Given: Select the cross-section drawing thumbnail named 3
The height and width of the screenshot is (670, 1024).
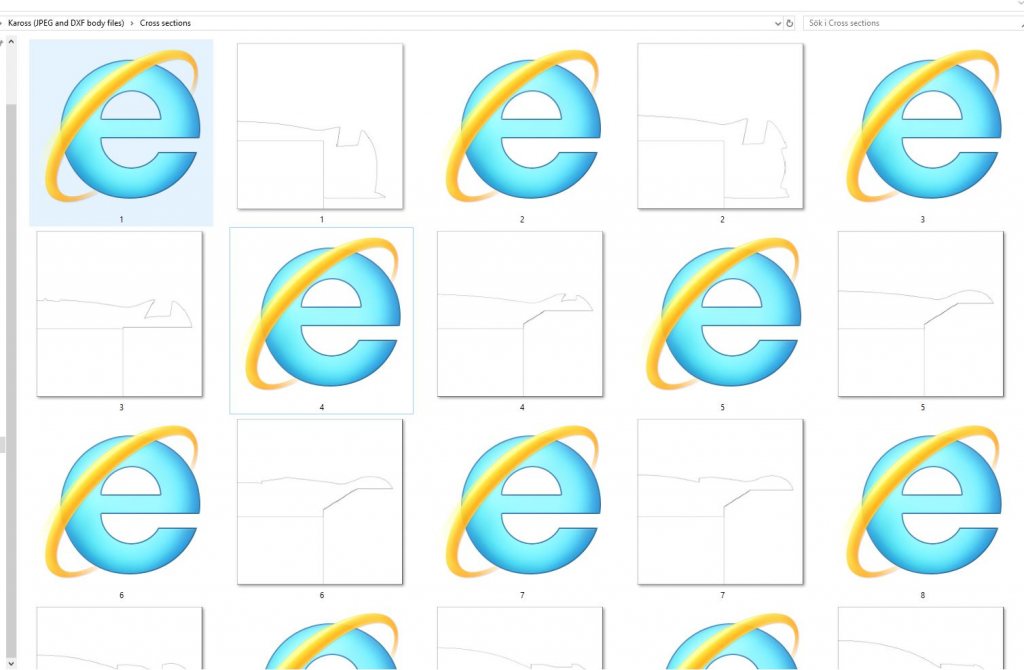Looking at the screenshot, I should pyautogui.click(x=120, y=313).
